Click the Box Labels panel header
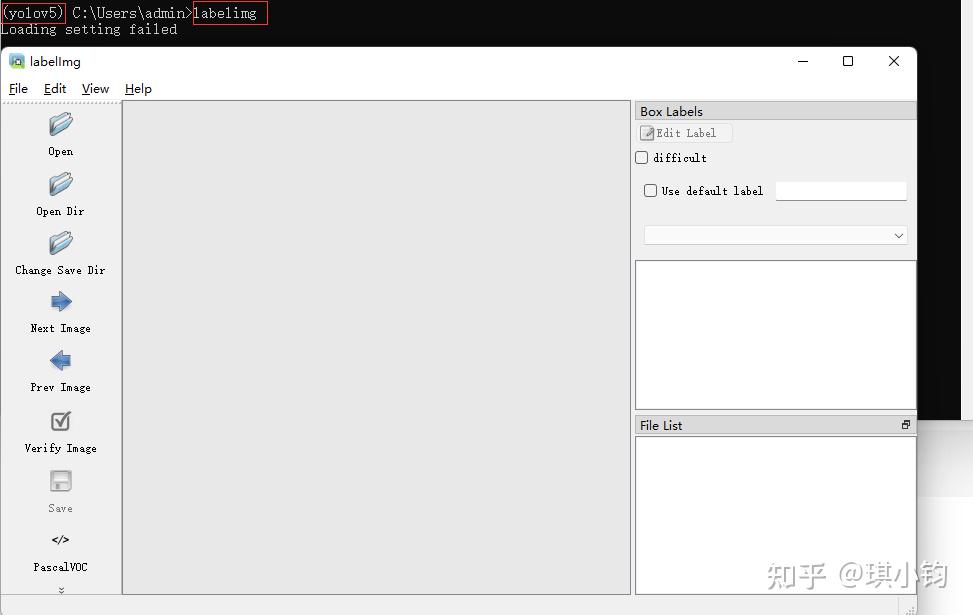This screenshot has width=973, height=615. click(776, 111)
